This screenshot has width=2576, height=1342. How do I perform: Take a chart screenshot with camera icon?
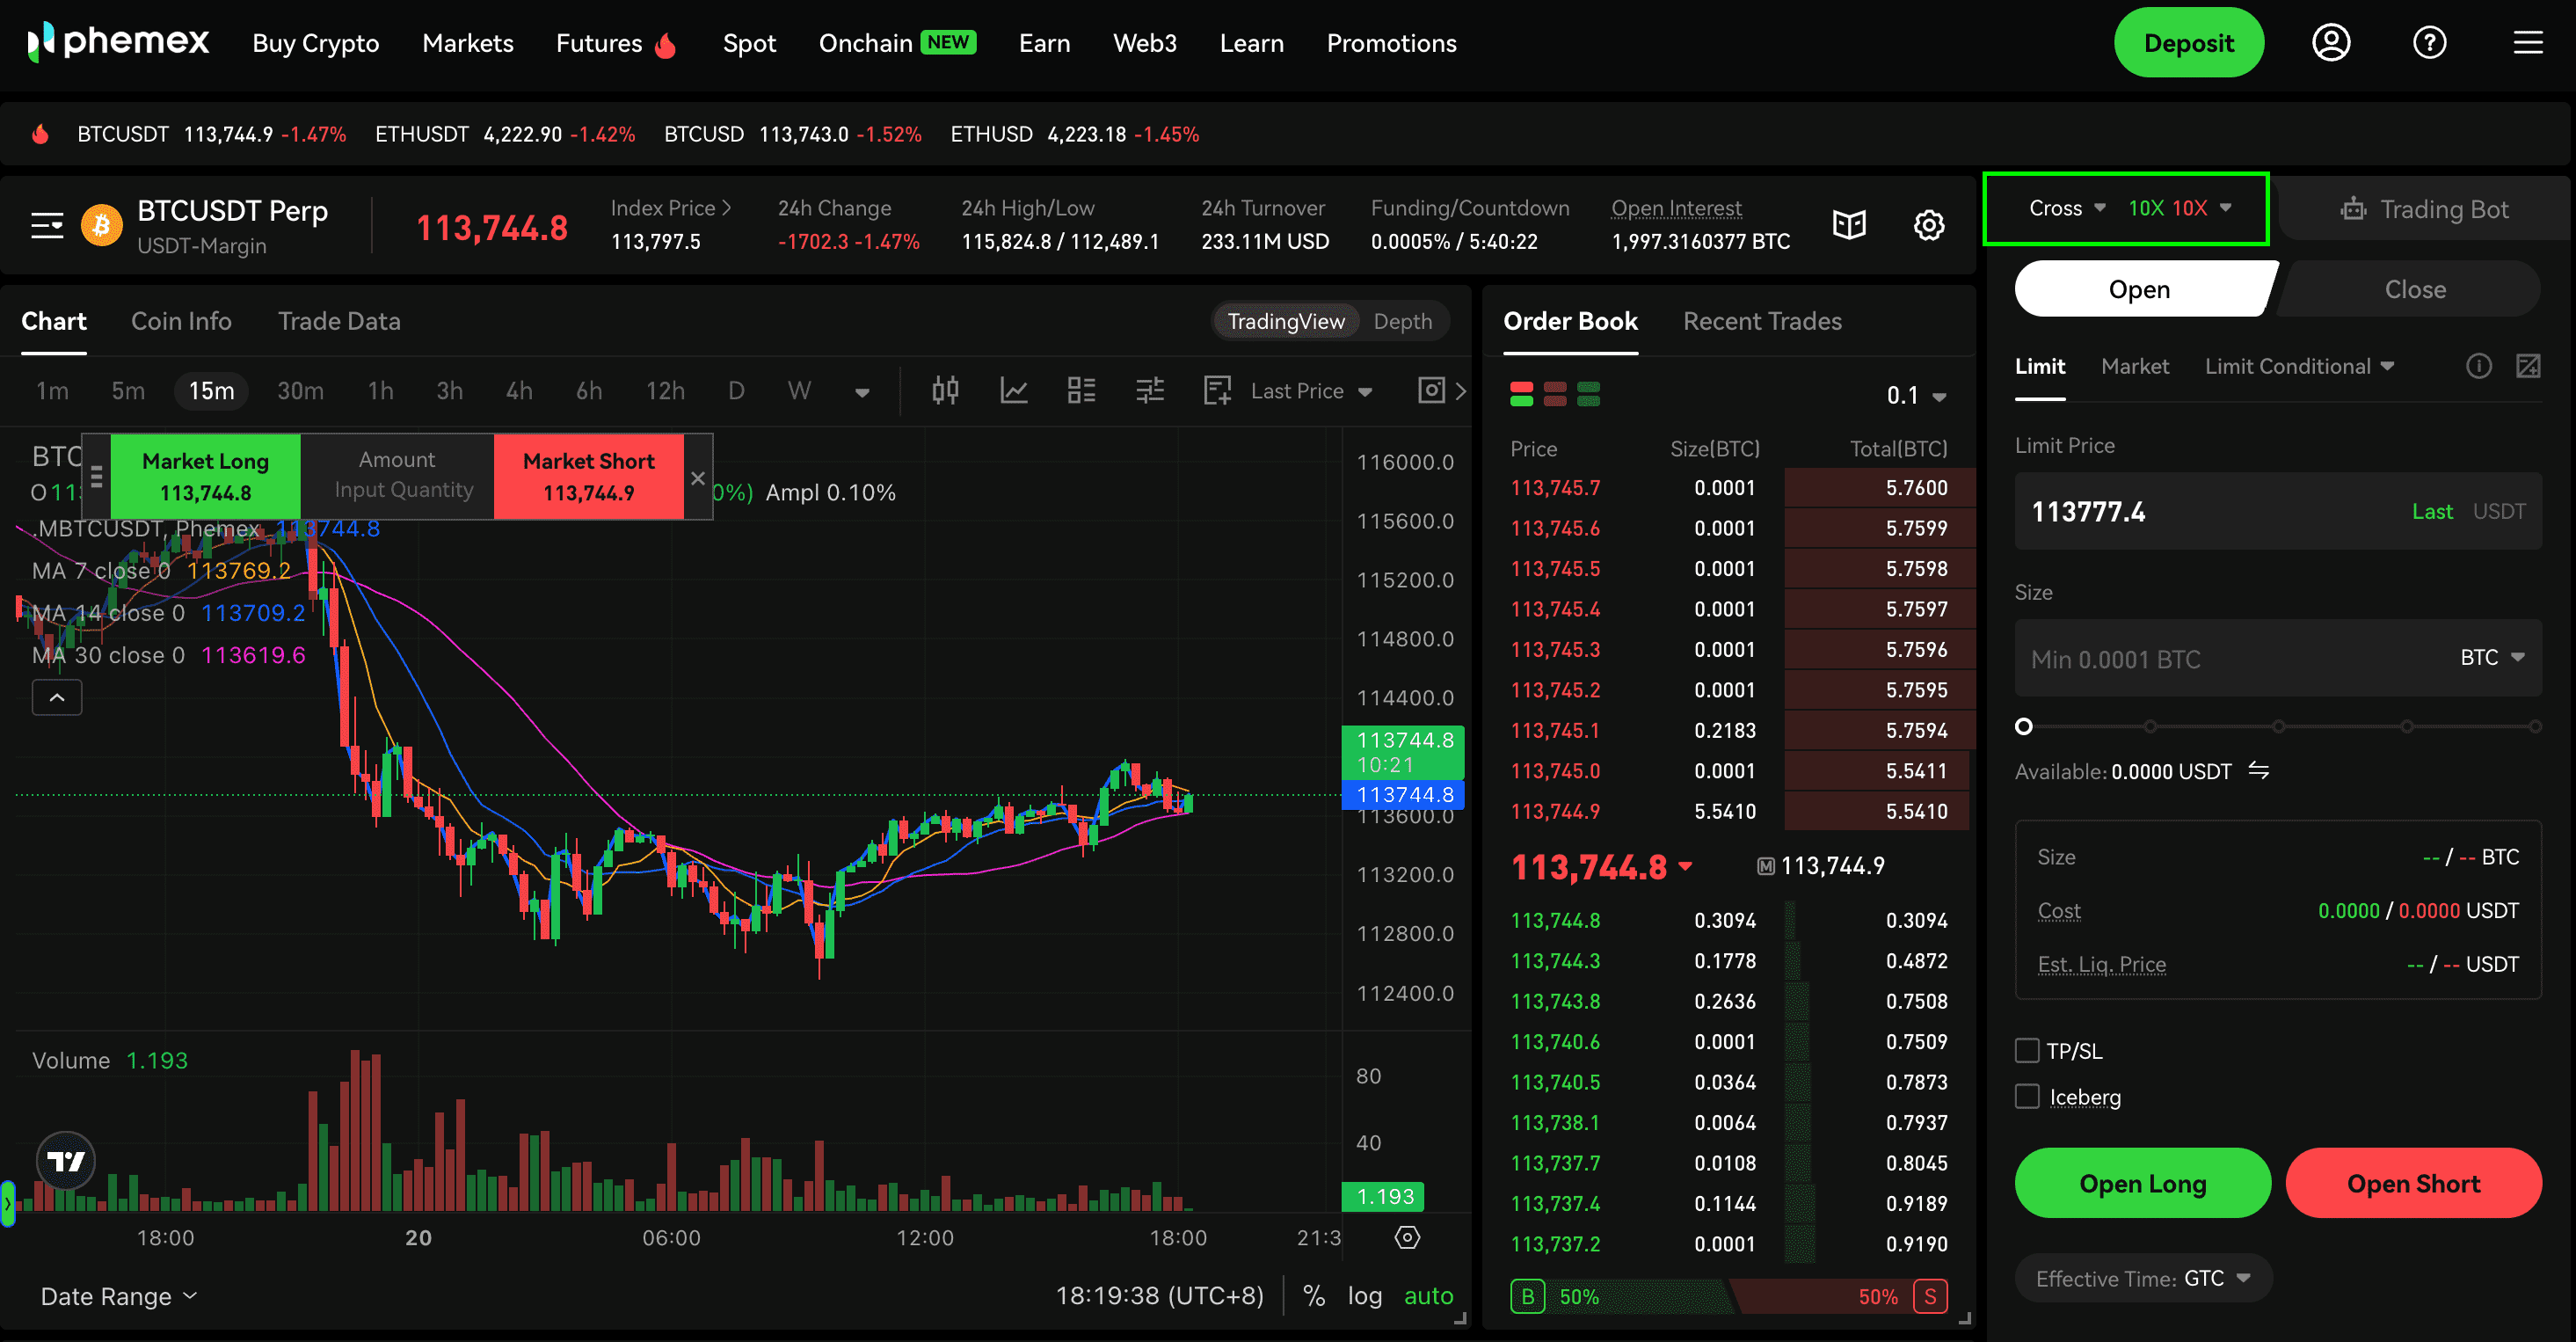pos(1431,390)
